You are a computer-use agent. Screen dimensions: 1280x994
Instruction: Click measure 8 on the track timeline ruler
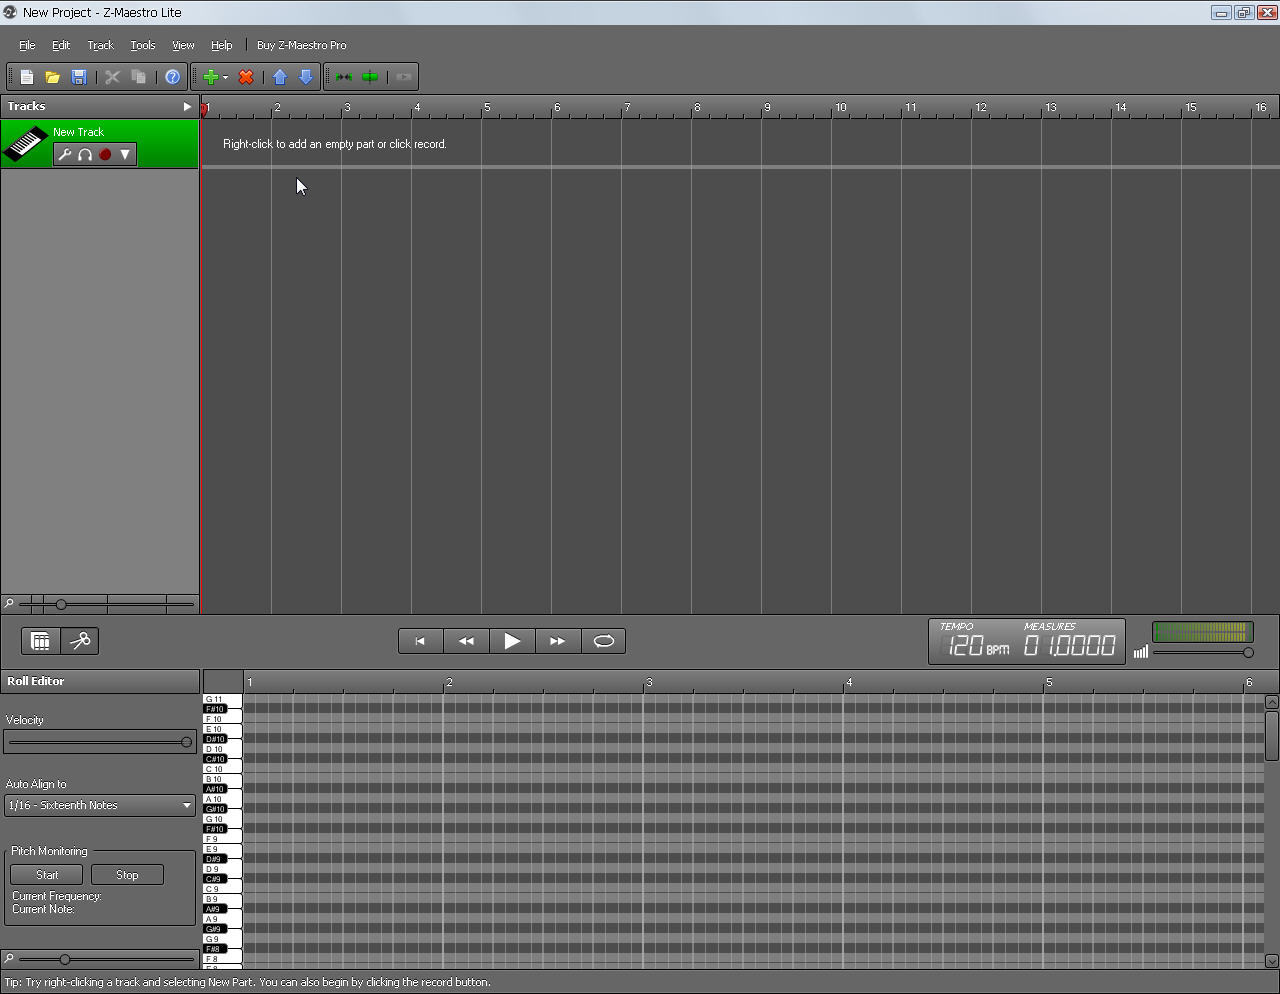click(697, 108)
